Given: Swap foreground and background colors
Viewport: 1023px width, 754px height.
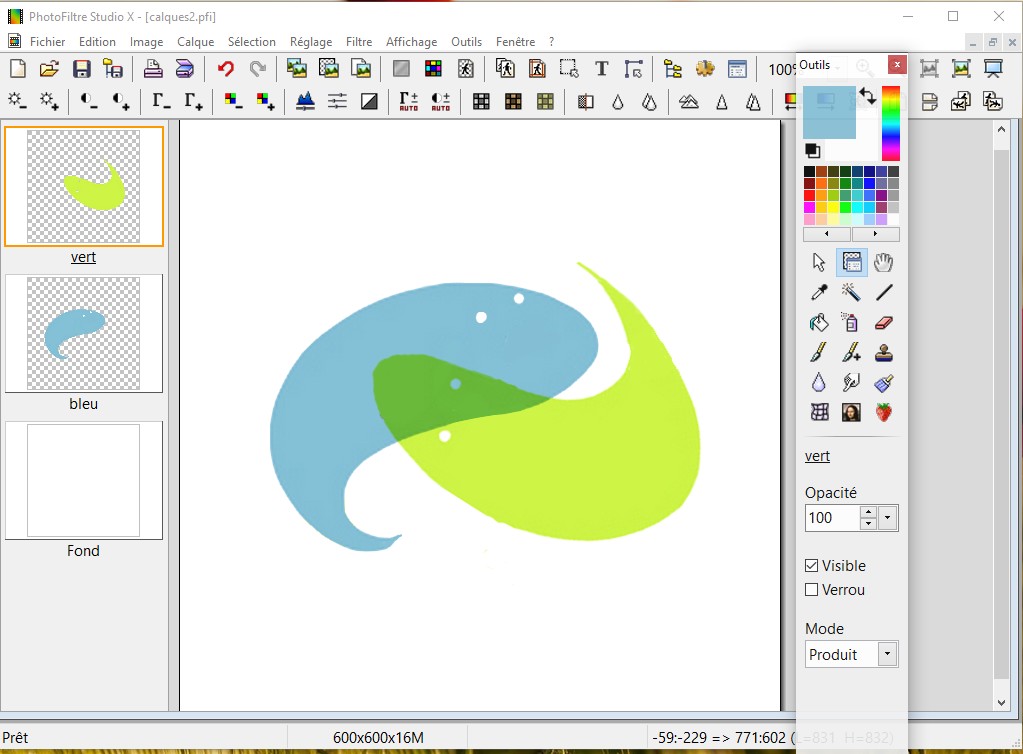Looking at the screenshot, I should (x=867, y=96).
